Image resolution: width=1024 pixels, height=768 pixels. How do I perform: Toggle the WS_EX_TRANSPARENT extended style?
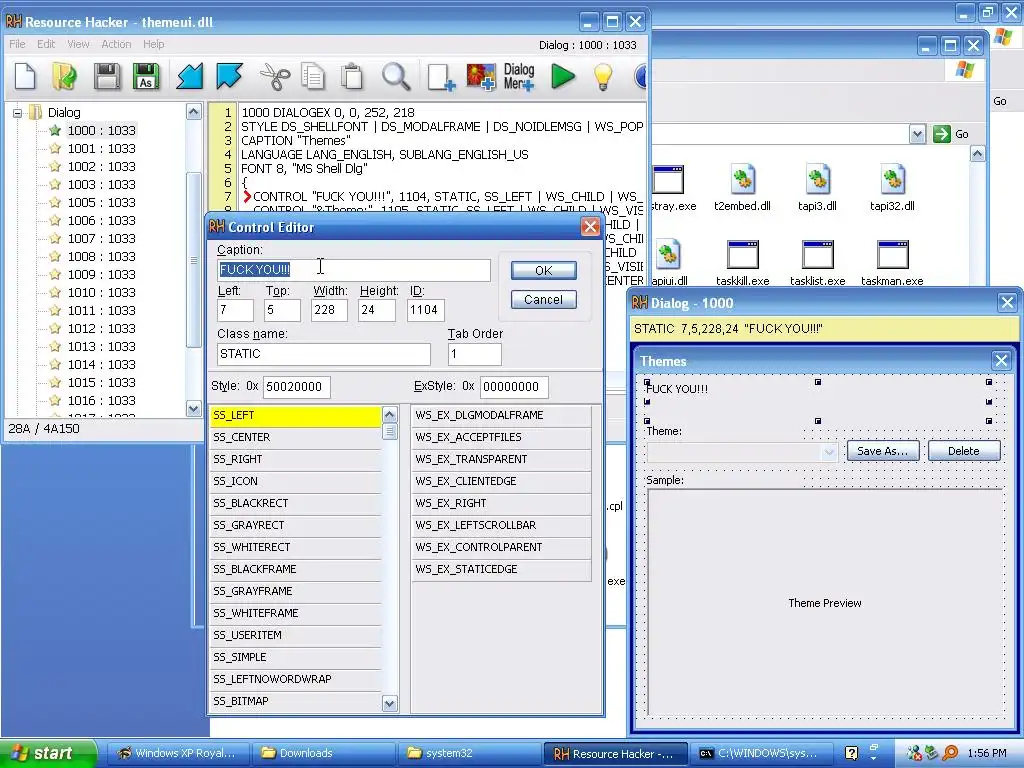click(501, 459)
